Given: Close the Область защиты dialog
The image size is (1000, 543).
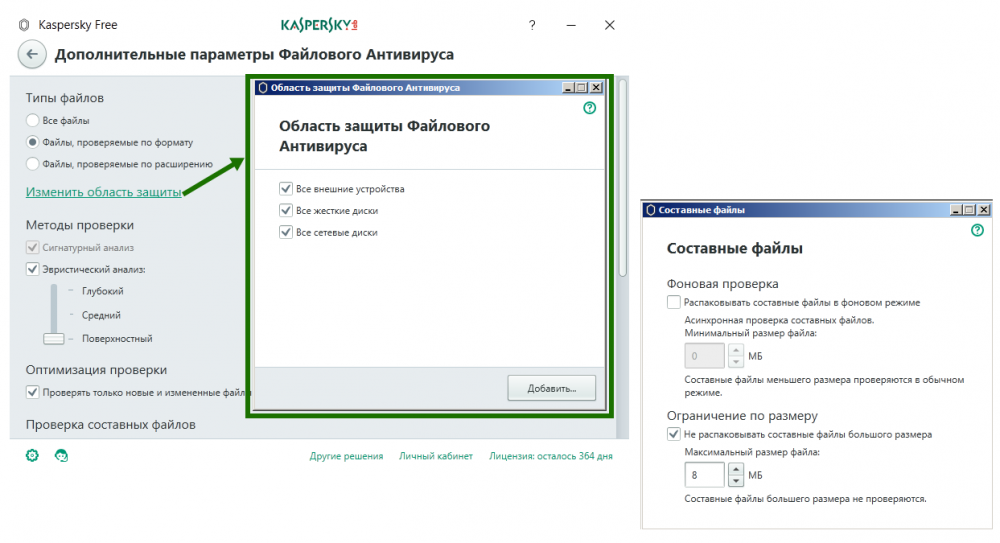Looking at the screenshot, I should pyautogui.click(x=596, y=87).
